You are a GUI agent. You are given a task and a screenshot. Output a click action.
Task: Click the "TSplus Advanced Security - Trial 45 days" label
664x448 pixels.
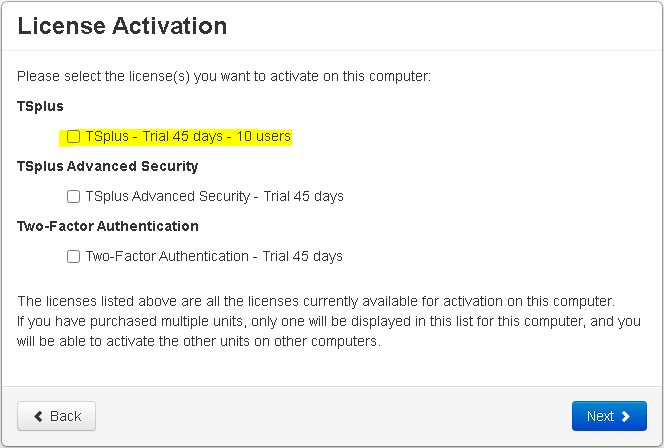pyautogui.click(x=214, y=196)
